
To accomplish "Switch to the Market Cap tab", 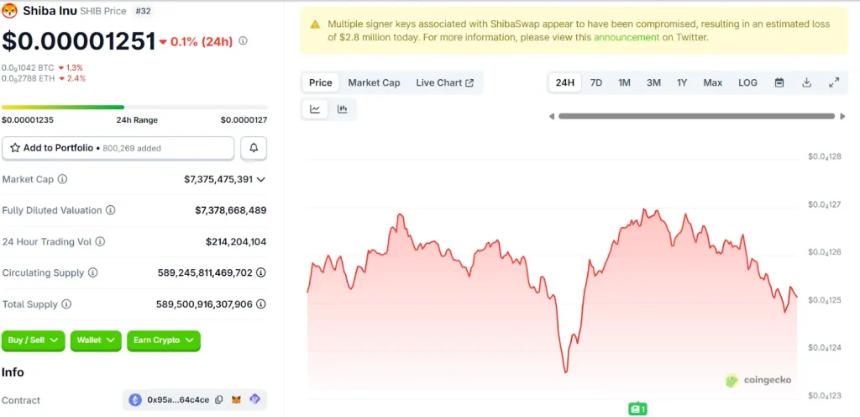I will point(374,83).
